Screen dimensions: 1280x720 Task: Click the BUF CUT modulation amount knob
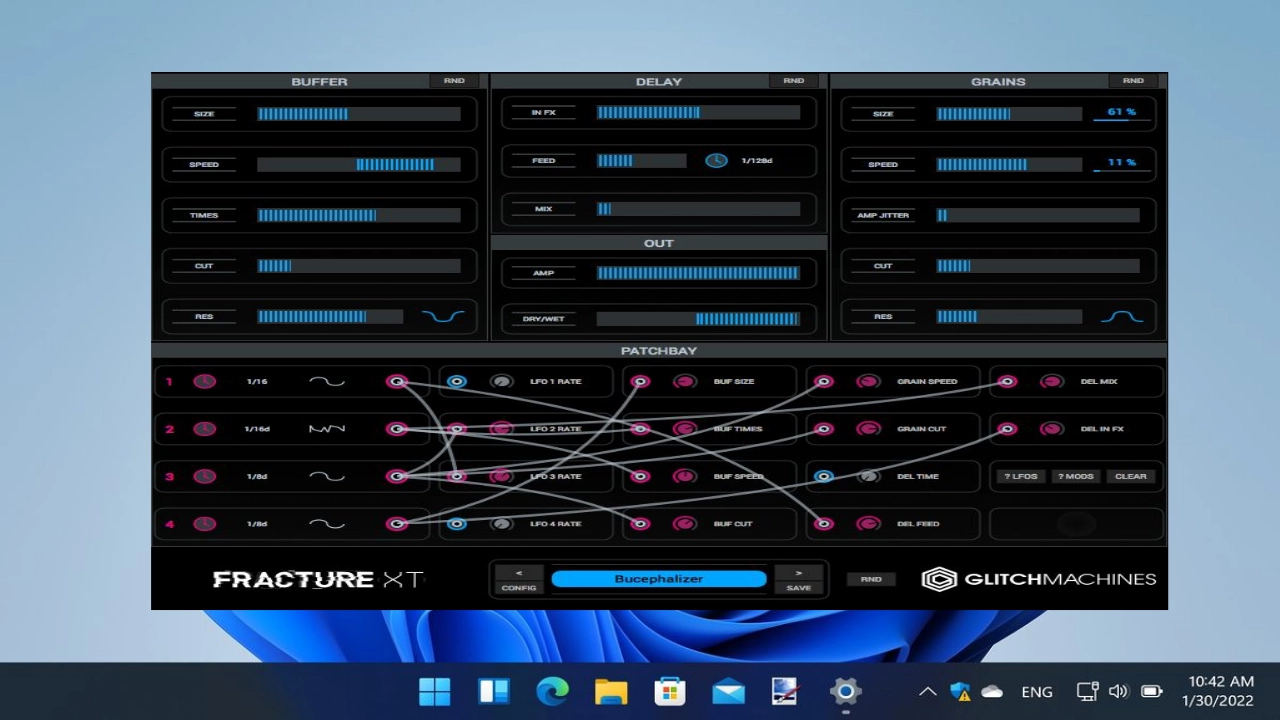pyautogui.click(x=685, y=524)
